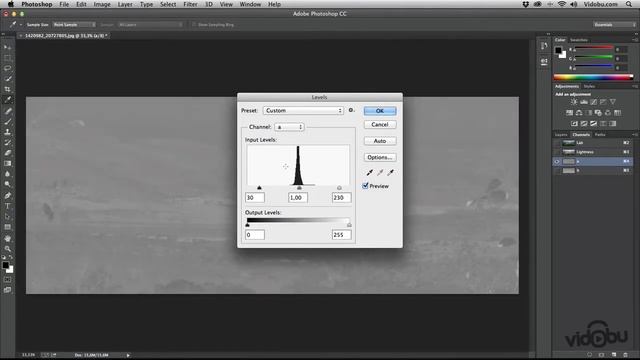Open the Adjustments panel flyout menu
This screenshot has width=640, height=360.
tap(635, 87)
